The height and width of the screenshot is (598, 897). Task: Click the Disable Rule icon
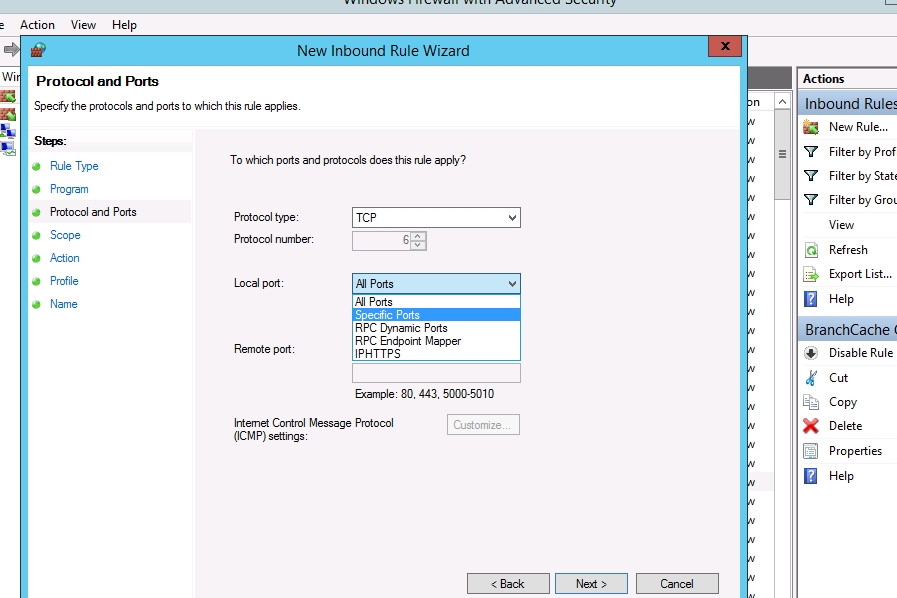click(811, 353)
